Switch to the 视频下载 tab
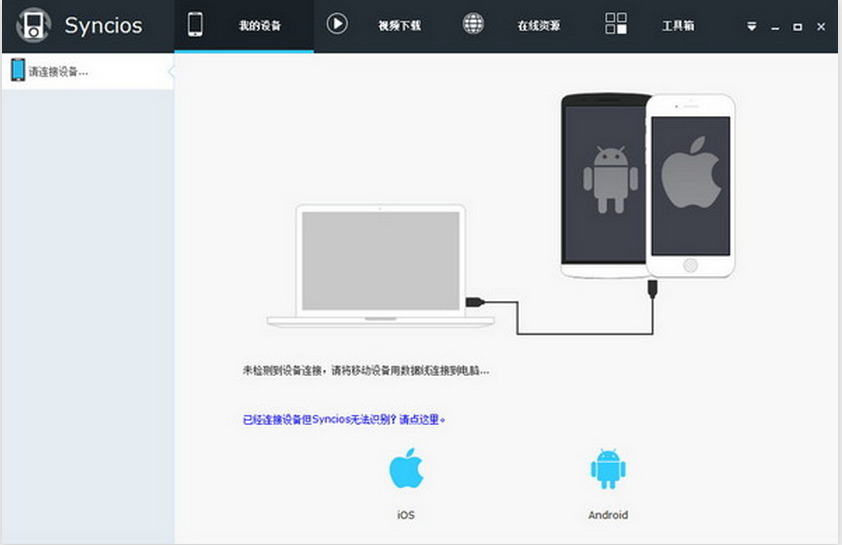This screenshot has width=842, height=545. 400,25
